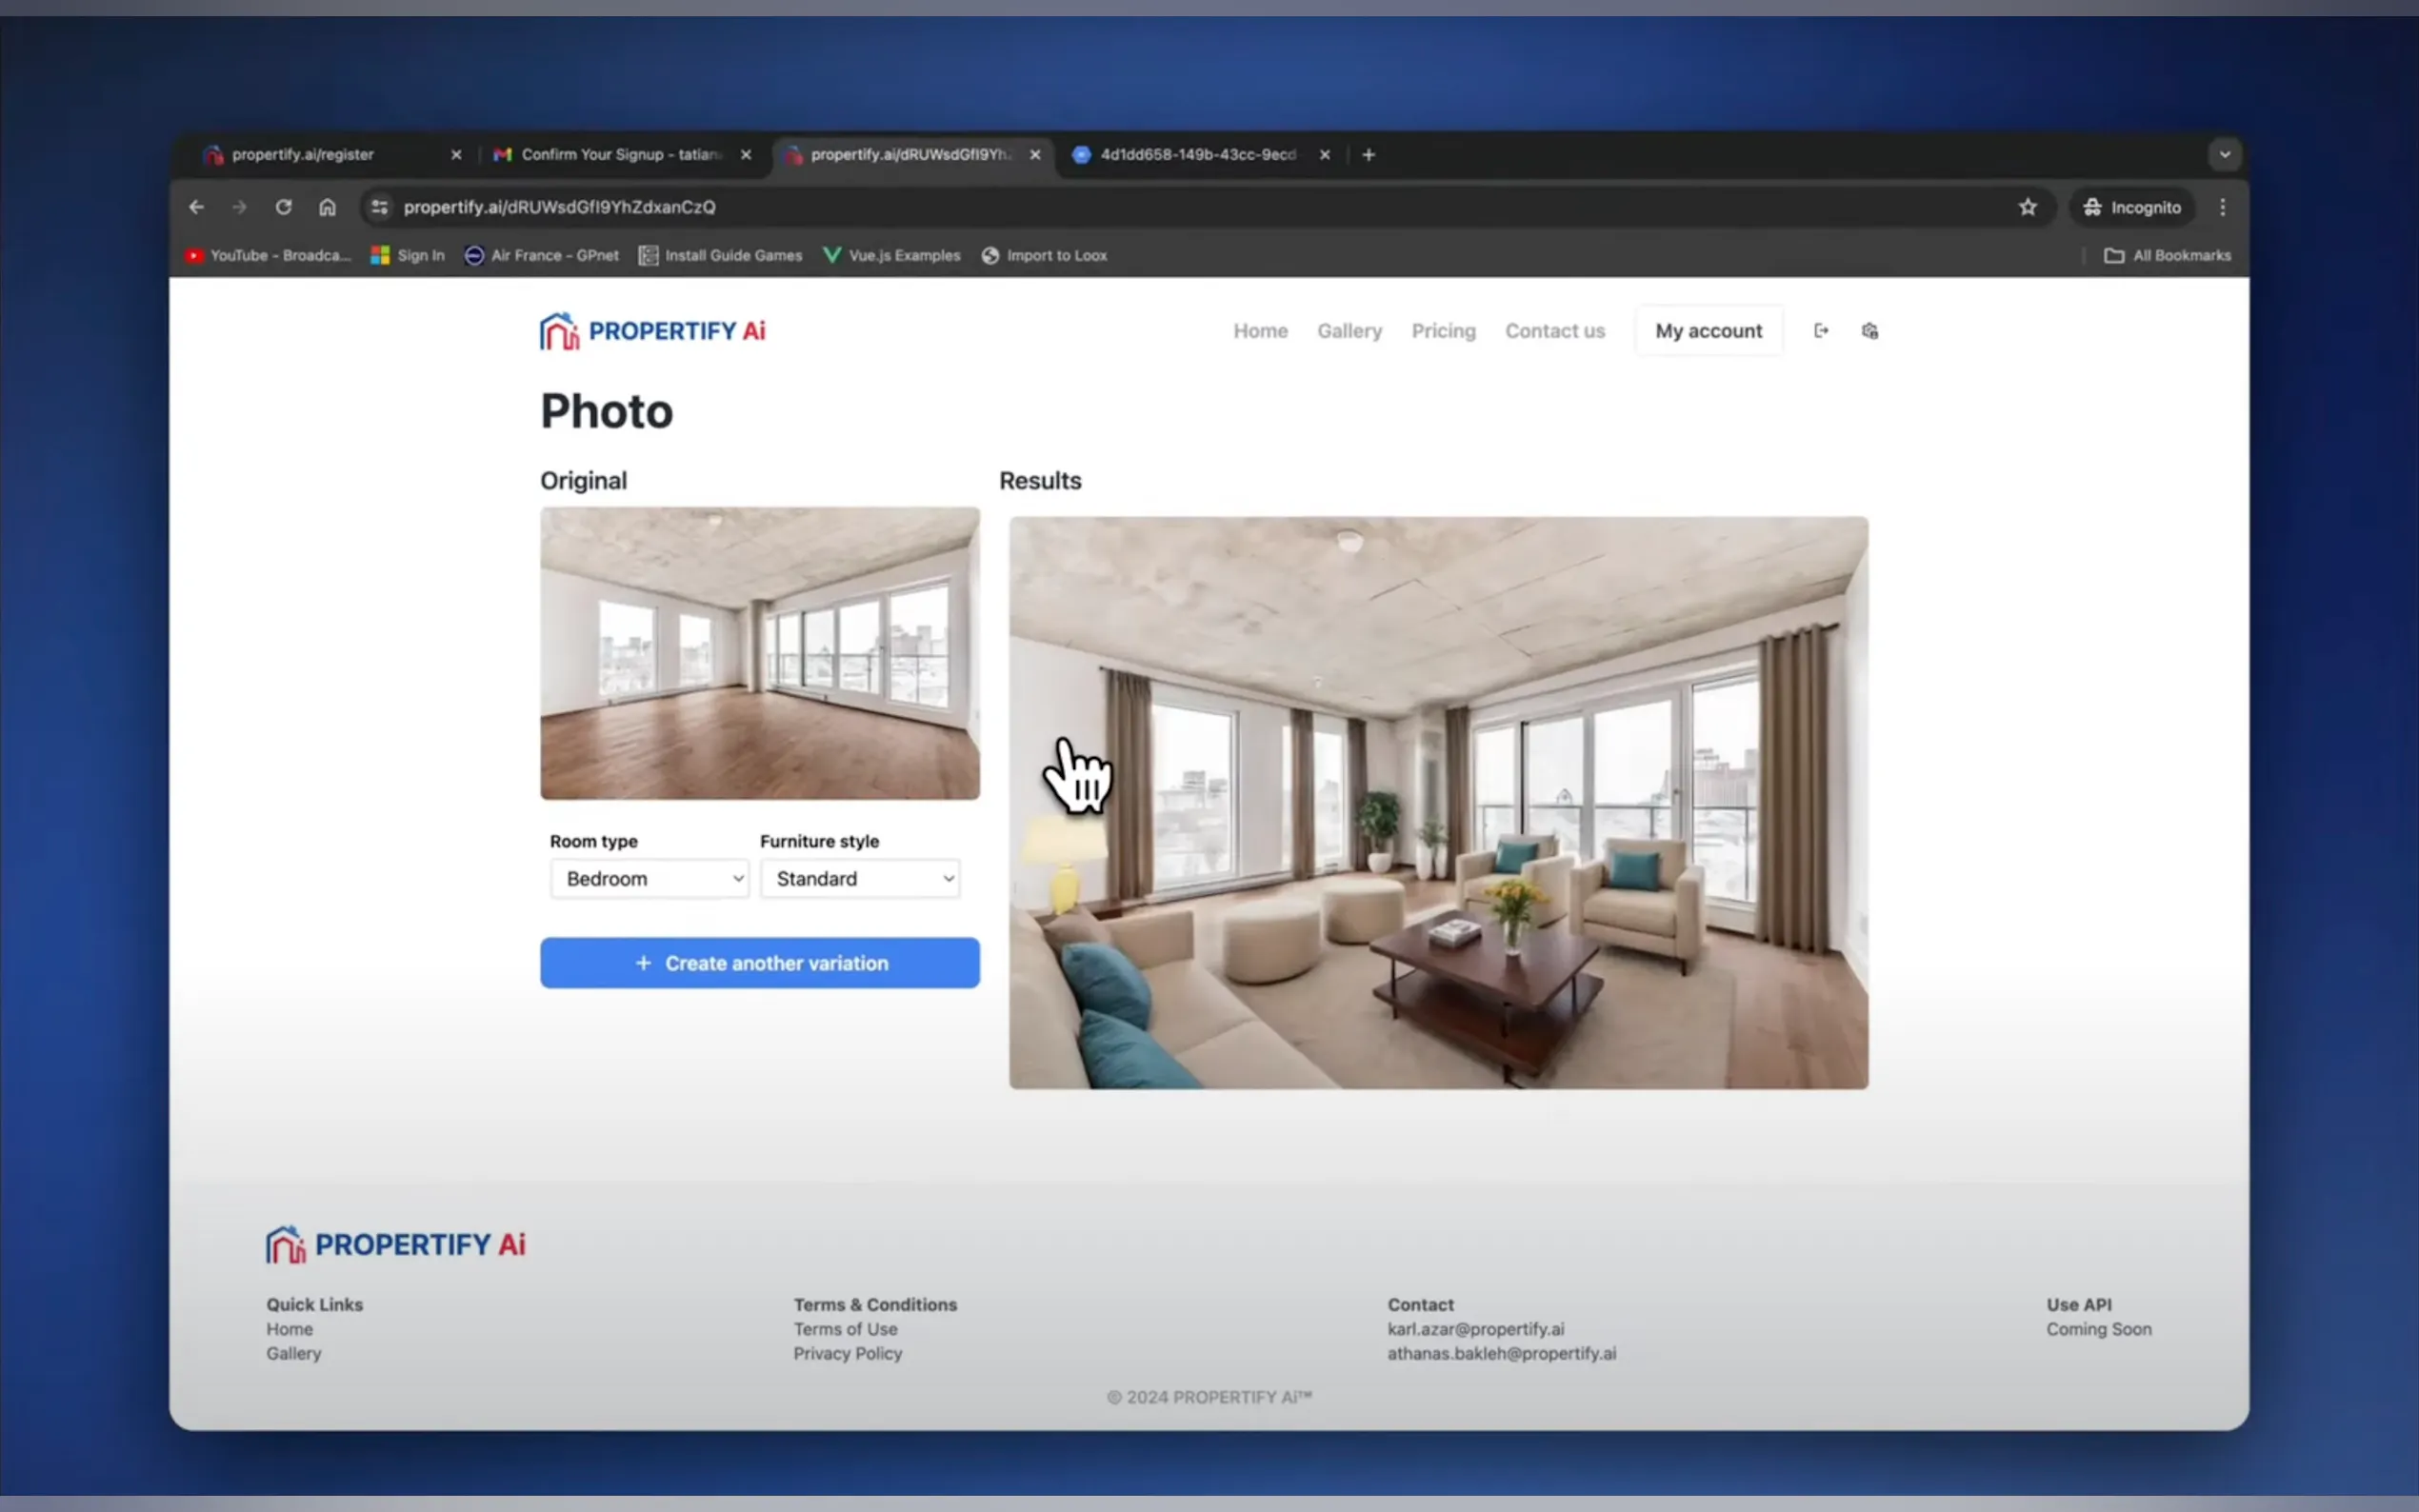
Task: Bookmark this page with the star icon
Action: pos(2027,207)
